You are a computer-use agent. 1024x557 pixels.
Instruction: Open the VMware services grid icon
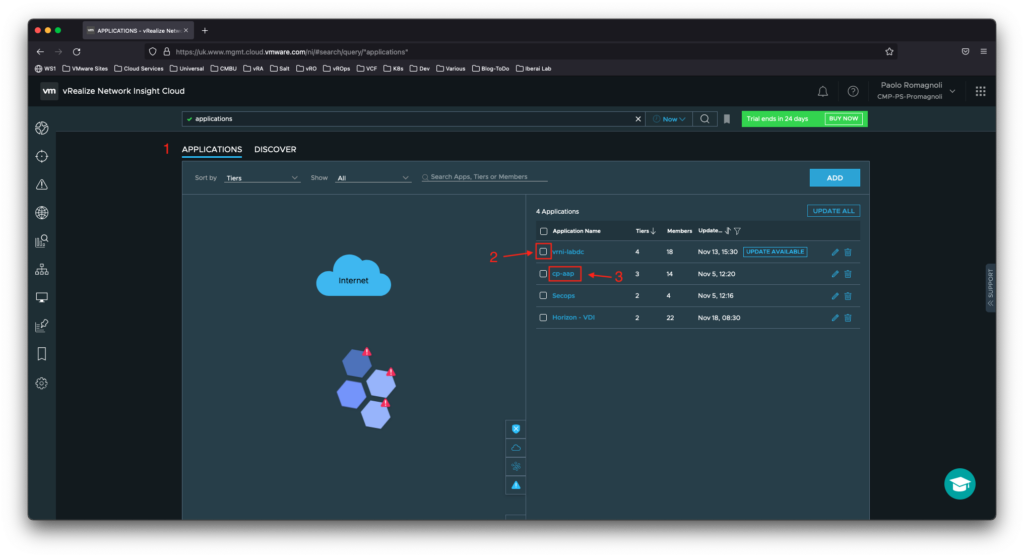(980, 91)
